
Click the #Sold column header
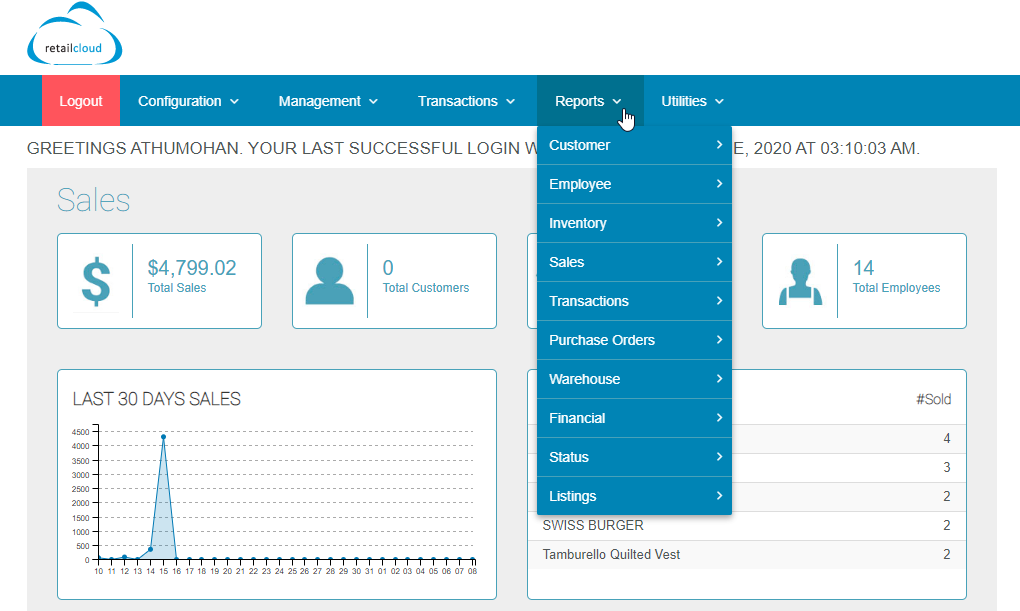tap(933, 399)
